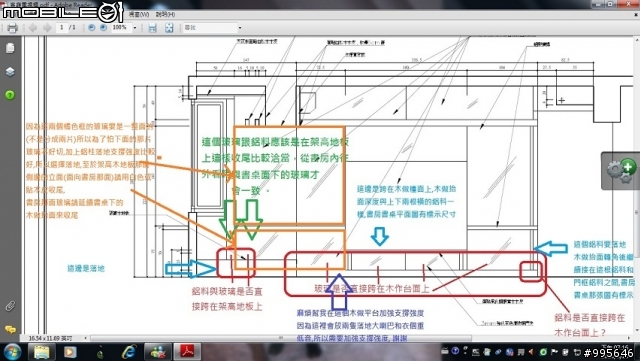
Task: Click the zoom out button
Action: [91, 27]
